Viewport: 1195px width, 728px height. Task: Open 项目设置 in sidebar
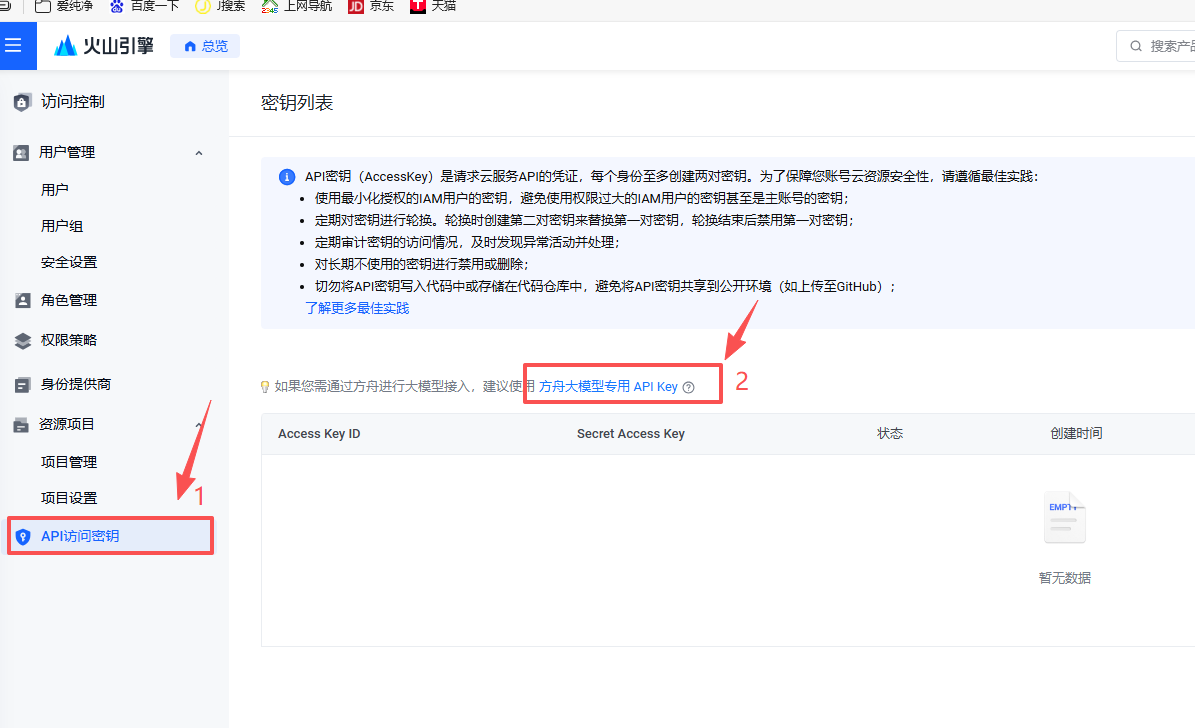[x=69, y=498]
